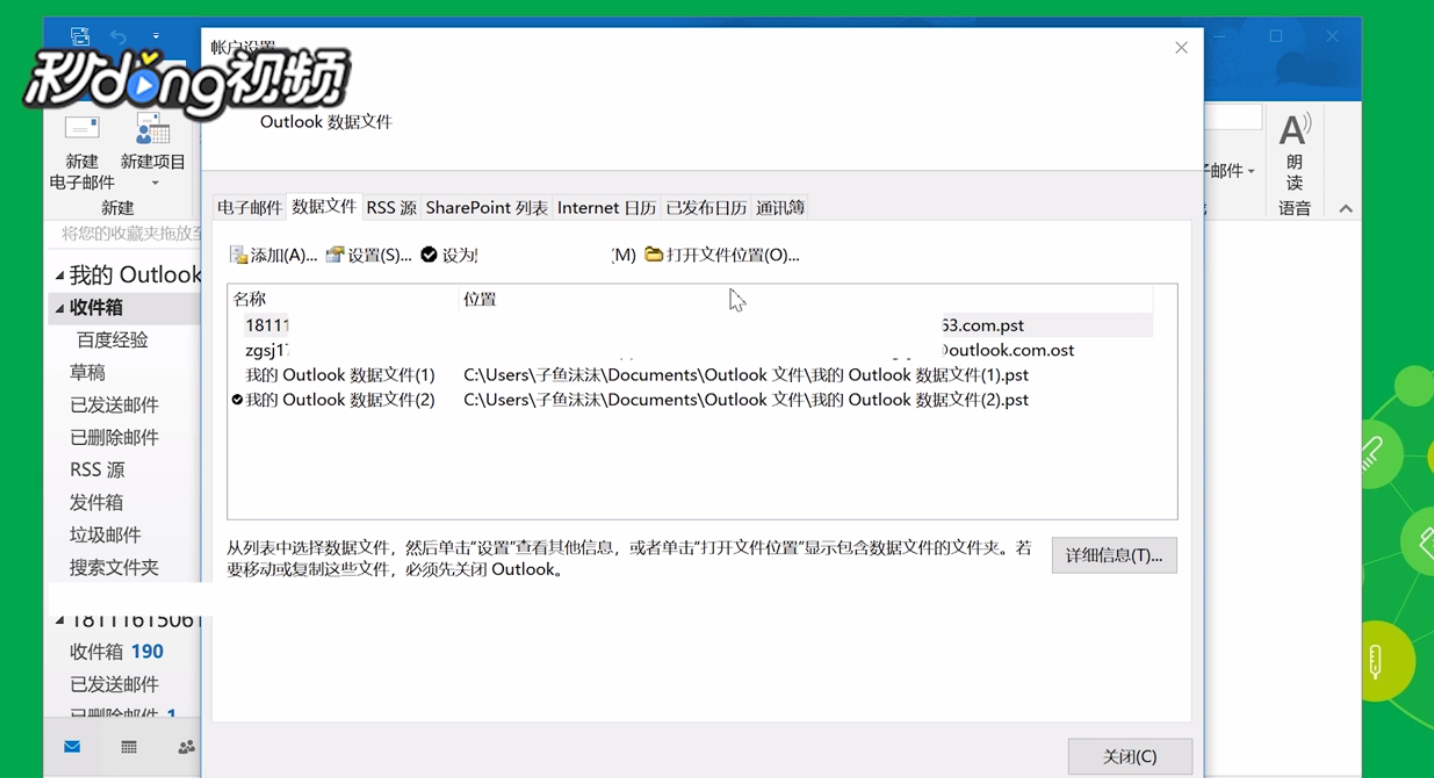The image size is (1434, 778).
Task: Open the customize quick access toolbar dropdown
Action: coord(156,36)
